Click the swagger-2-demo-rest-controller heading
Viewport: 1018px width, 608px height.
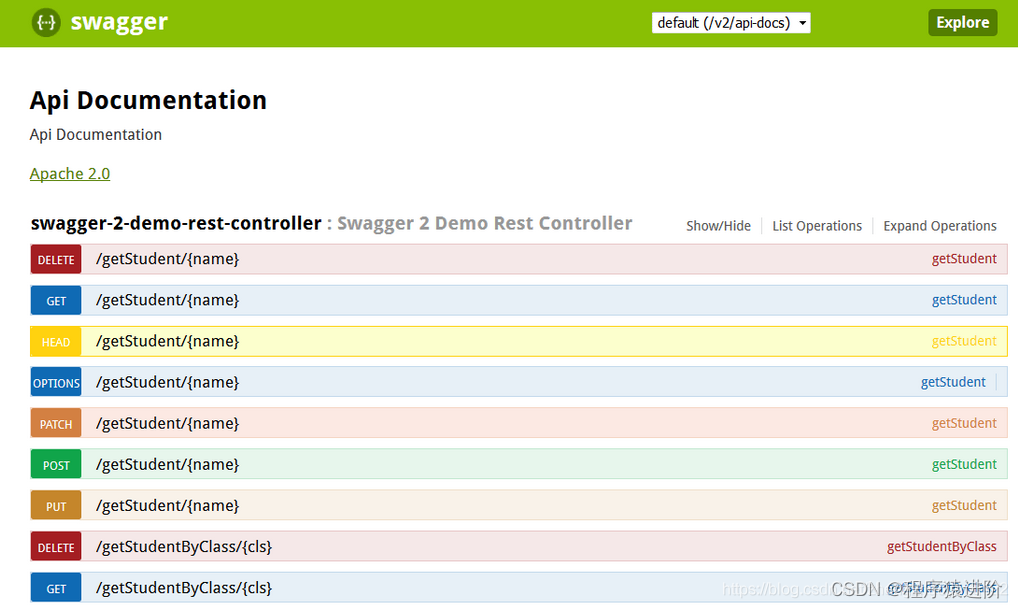[176, 223]
